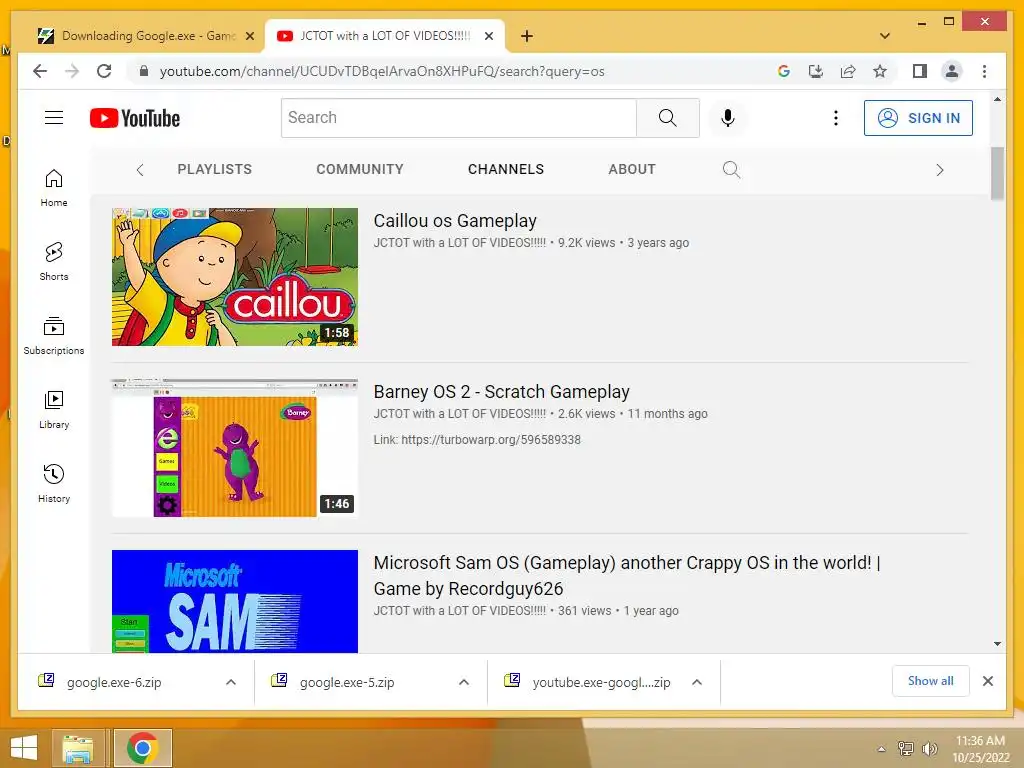Open the Microsoft SAM video thumbnail
The width and height of the screenshot is (1024, 768).
[234, 601]
